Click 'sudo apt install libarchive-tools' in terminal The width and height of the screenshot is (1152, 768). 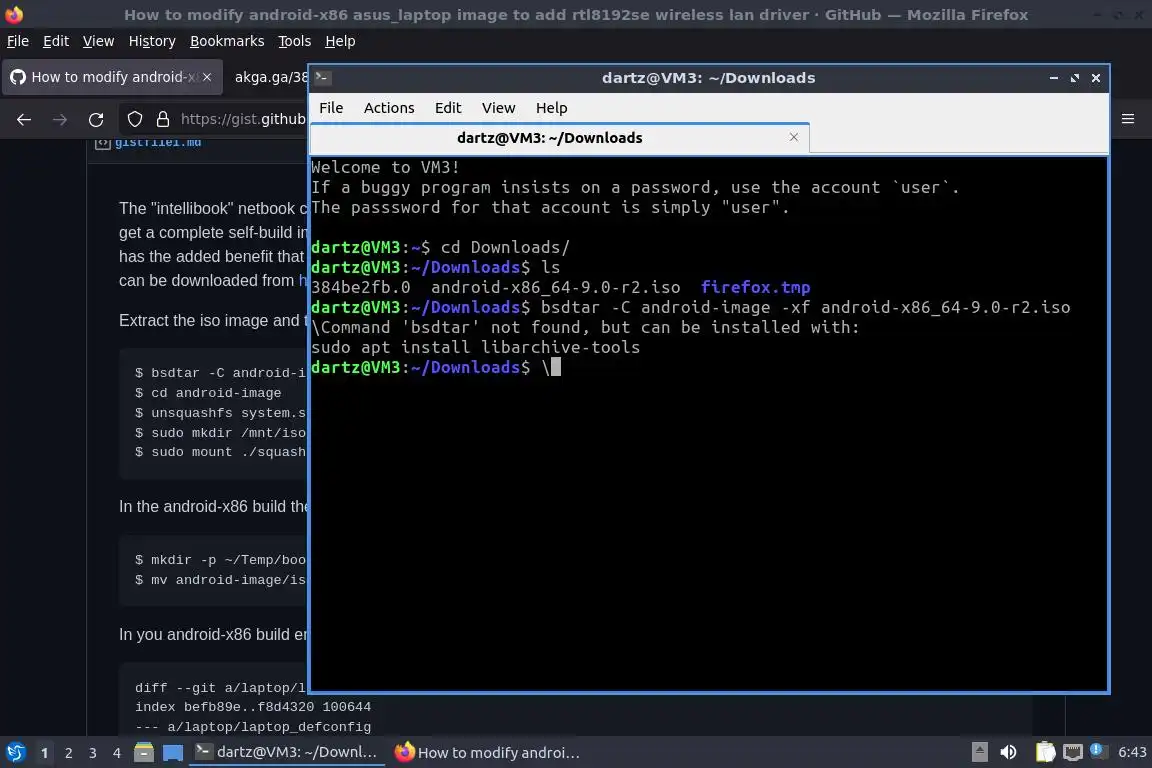[x=475, y=348]
